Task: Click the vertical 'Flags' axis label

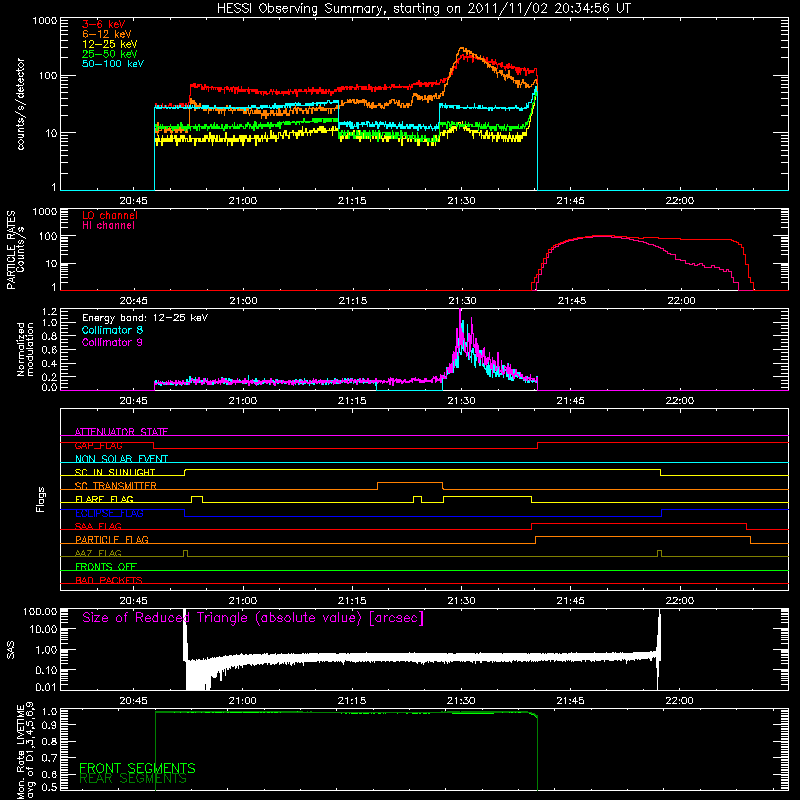Action: (x=41, y=499)
